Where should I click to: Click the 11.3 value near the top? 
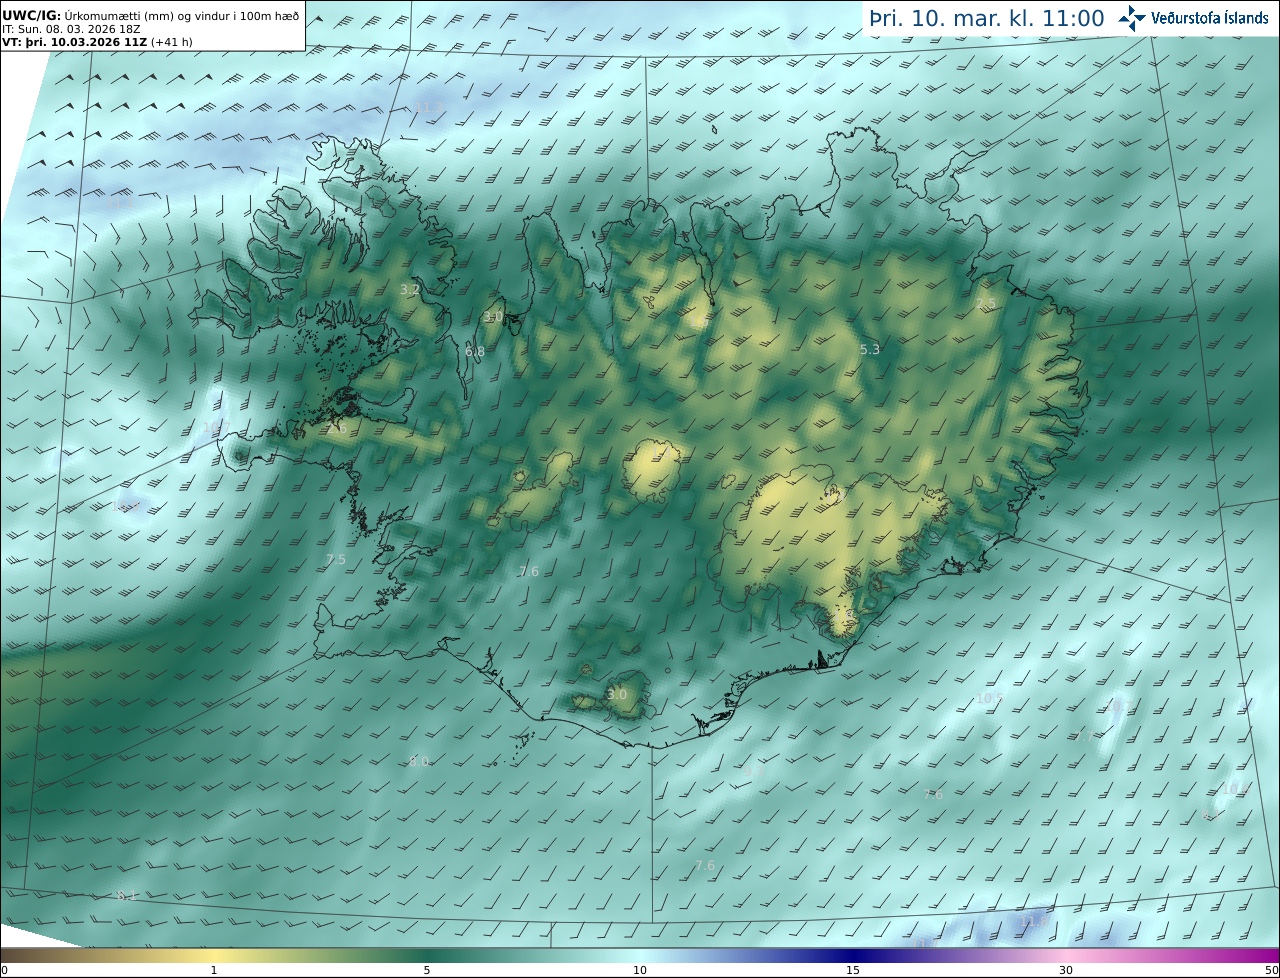pos(429,108)
